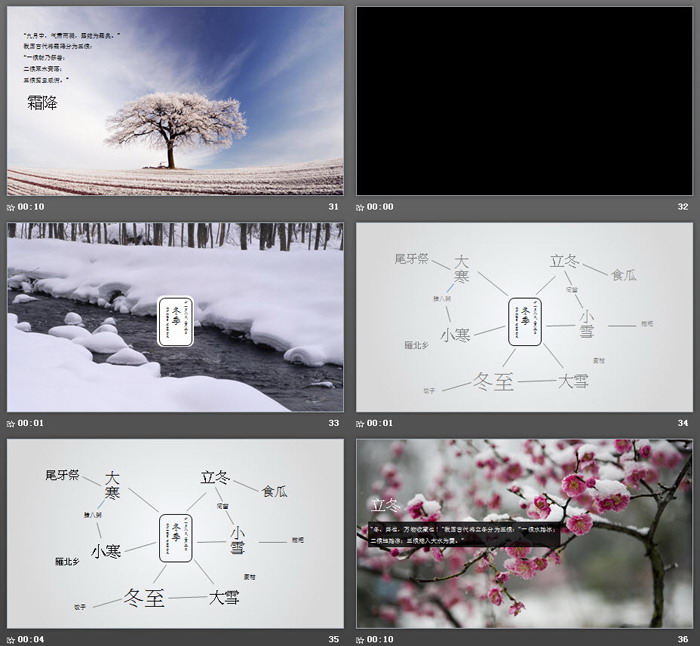Click the transition star icon under slide 34
The image size is (700, 646).
(361, 423)
